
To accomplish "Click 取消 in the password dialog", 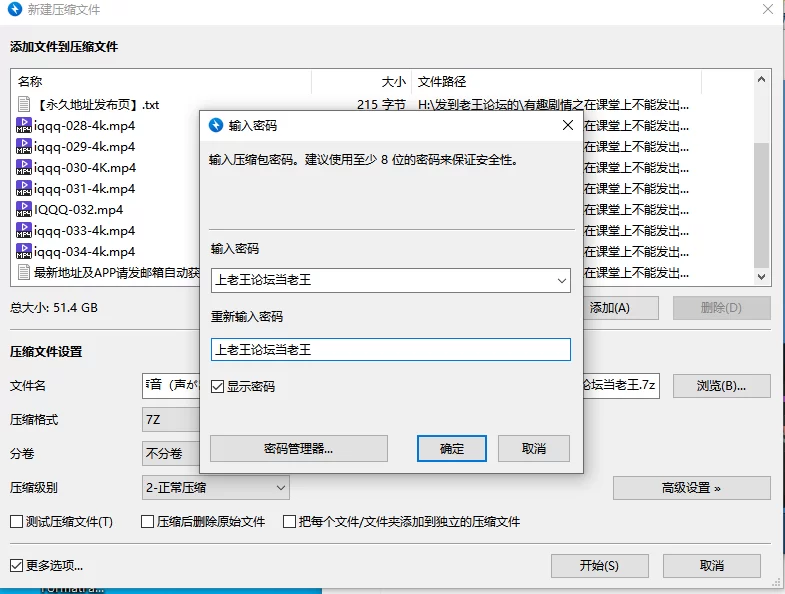I will click(534, 449).
